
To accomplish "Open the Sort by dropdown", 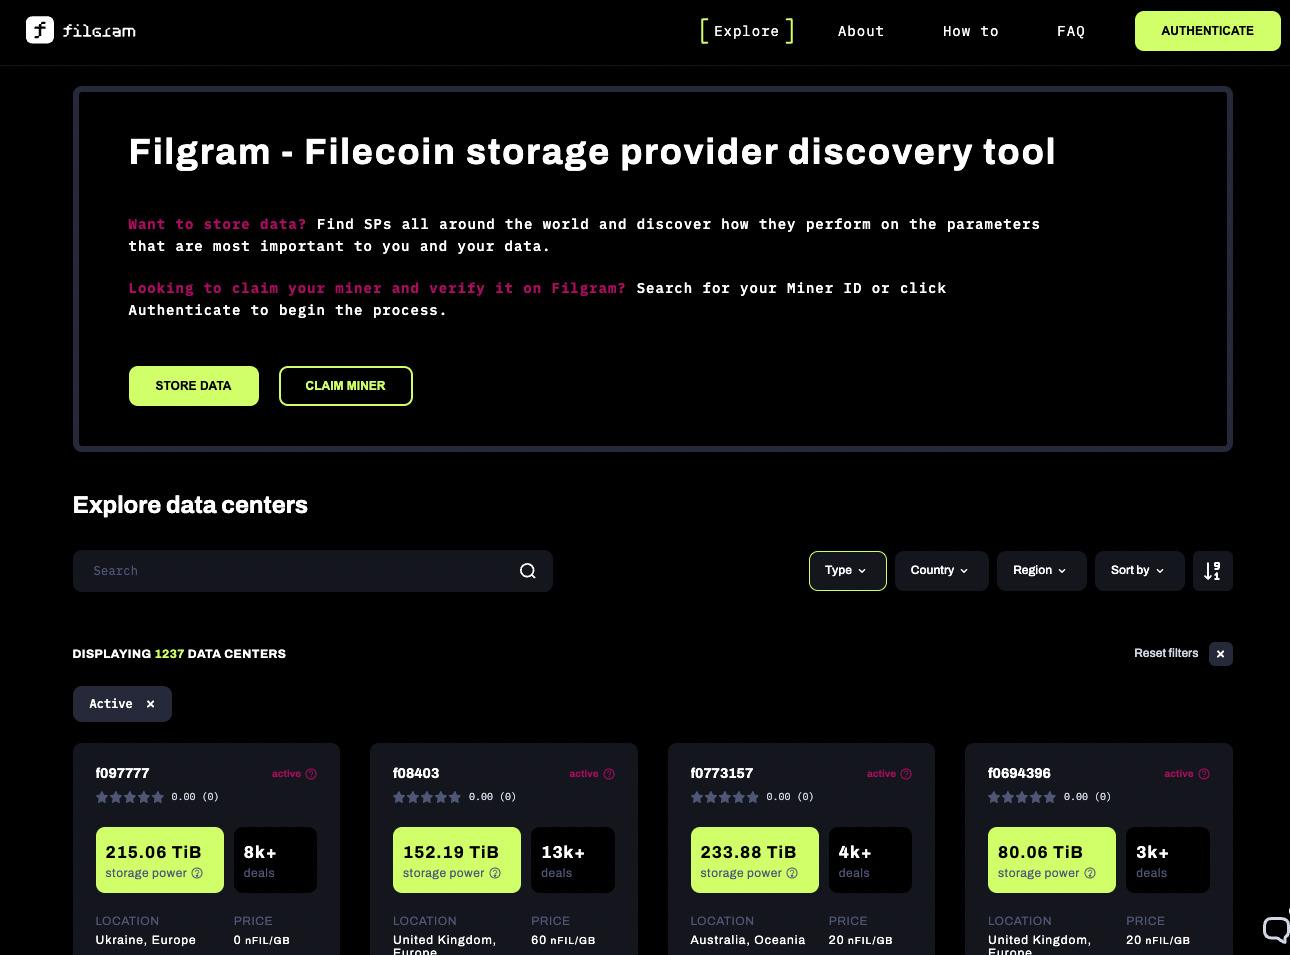I will click(1139, 571).
